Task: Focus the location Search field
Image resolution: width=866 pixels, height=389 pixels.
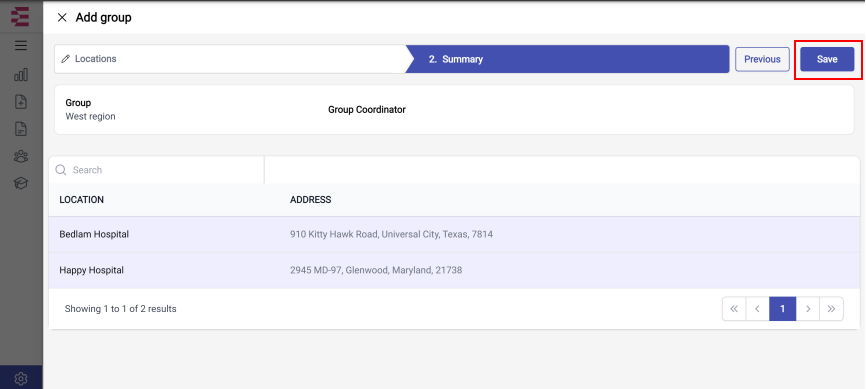Action: pos(157,170)
